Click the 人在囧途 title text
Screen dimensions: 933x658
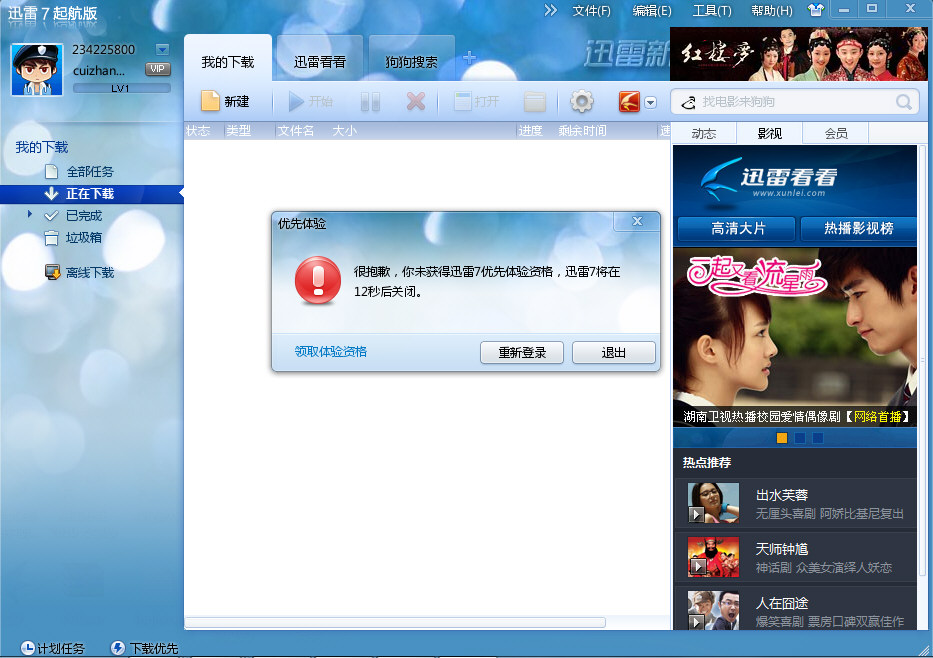781,603
